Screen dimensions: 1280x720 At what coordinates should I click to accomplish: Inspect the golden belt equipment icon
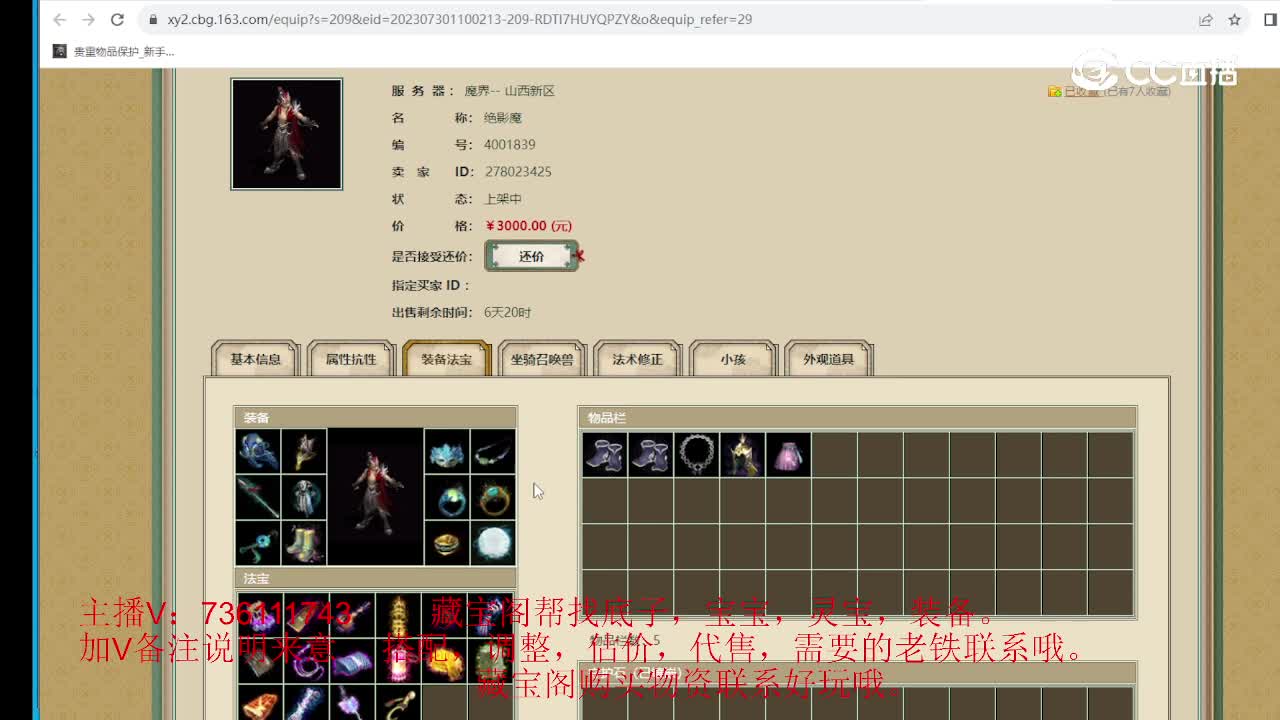(x=445, y=543)
